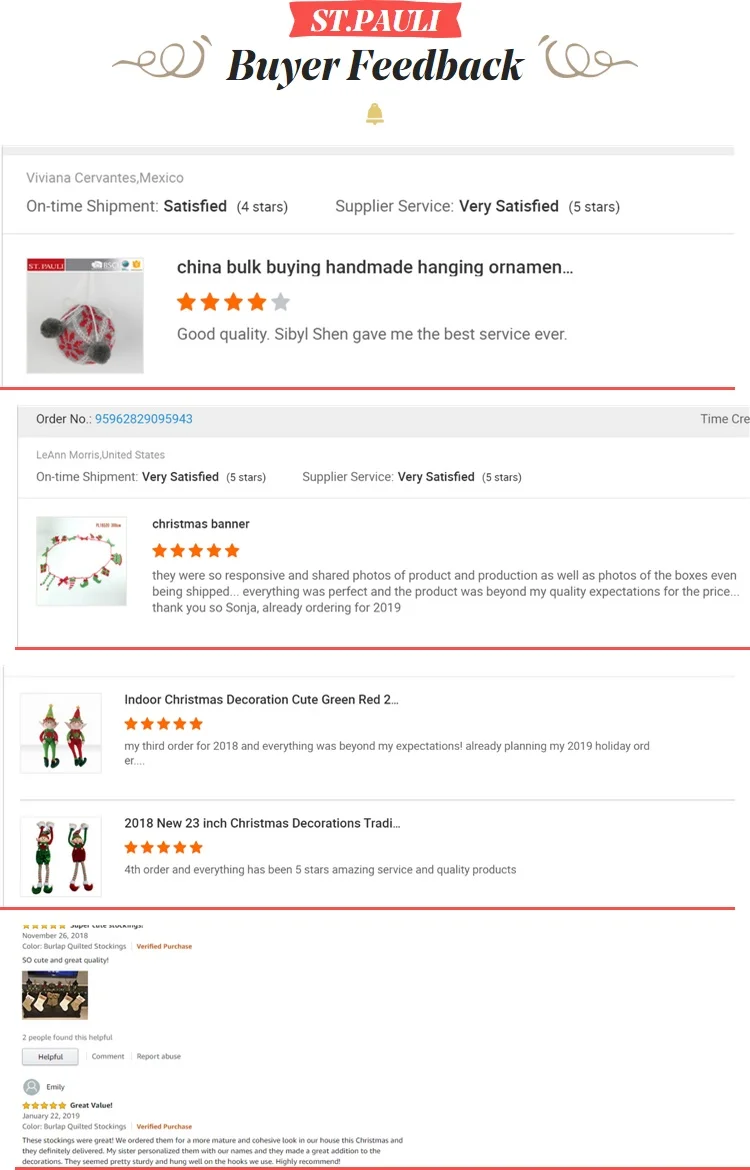Click the stars under 23 inch Christmas Decorations
750x1170 pixels.
[163, 848]
